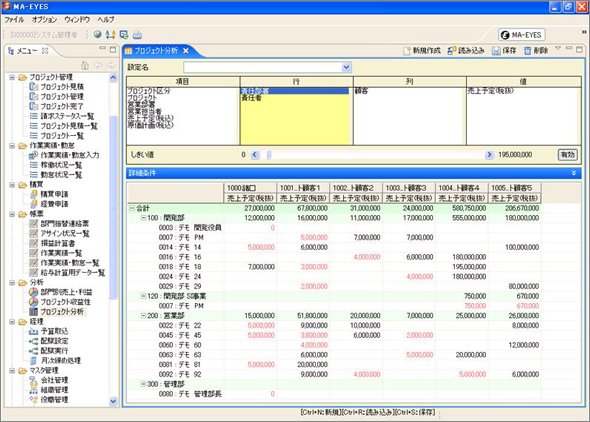590x422 pixels.
Task: Open the ファイル menu
Action: coord(14,20)
